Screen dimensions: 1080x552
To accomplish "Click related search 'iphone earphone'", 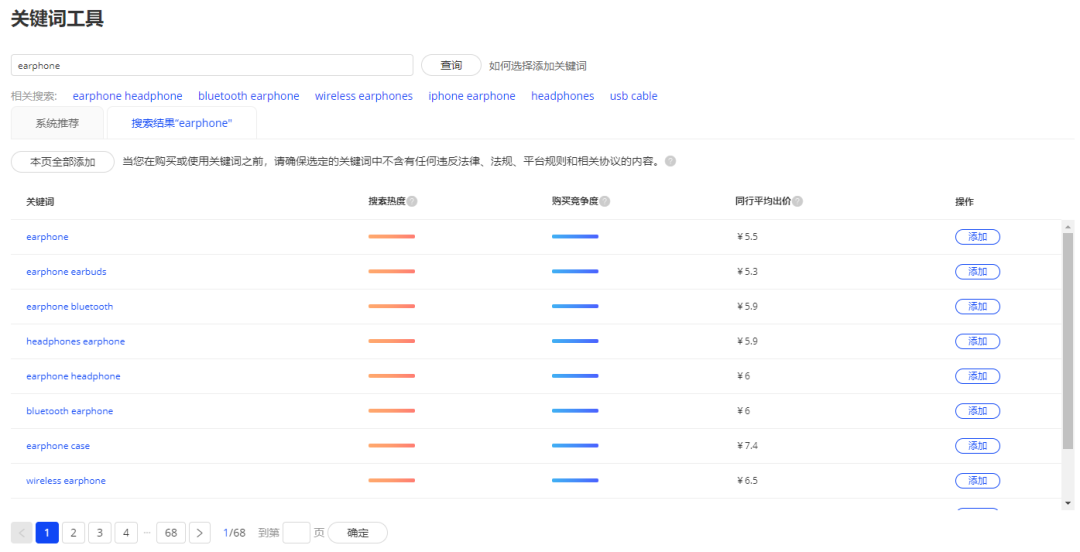I will coord(472,96).
